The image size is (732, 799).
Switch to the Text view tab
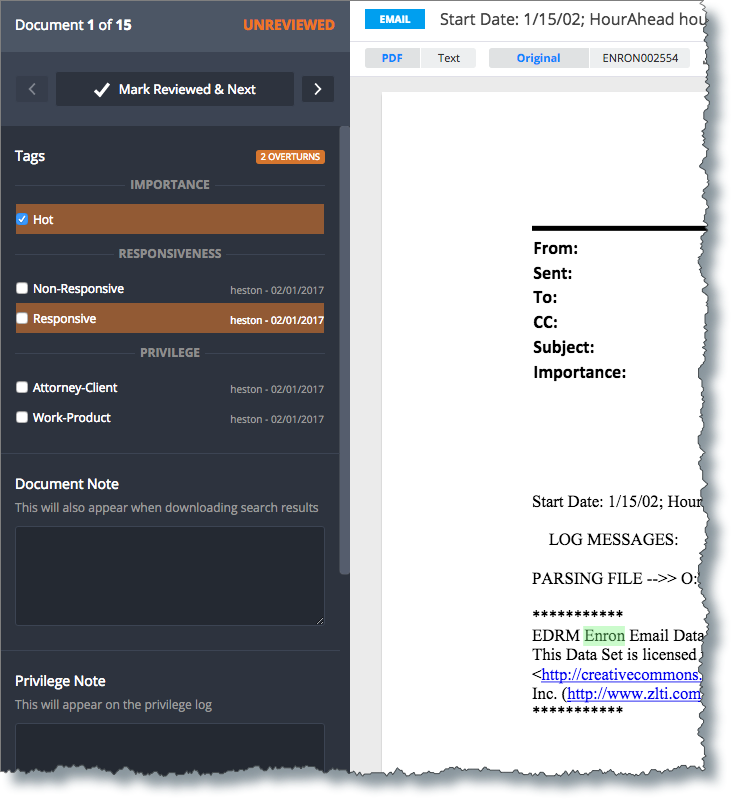pyautogui.click(x=448, y=58)
